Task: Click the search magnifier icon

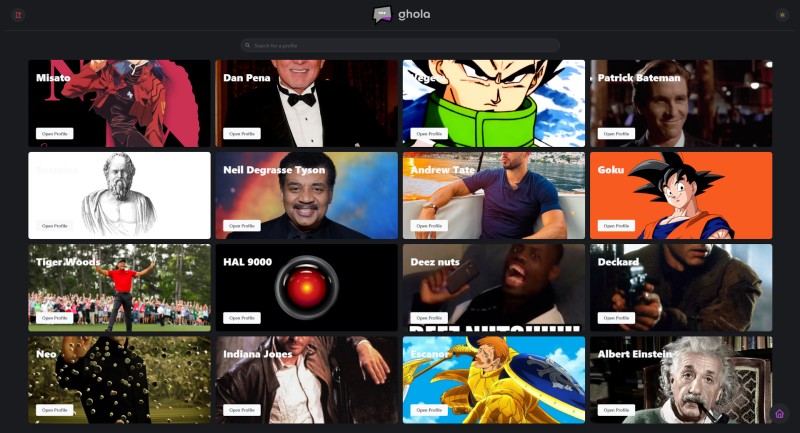Action: click(247, 45)
